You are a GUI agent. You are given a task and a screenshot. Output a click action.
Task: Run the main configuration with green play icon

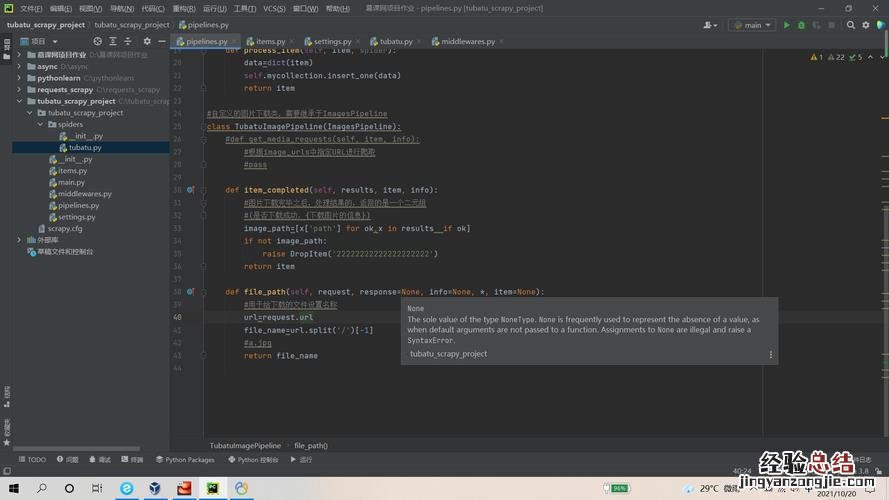click(x=786, y=25)
